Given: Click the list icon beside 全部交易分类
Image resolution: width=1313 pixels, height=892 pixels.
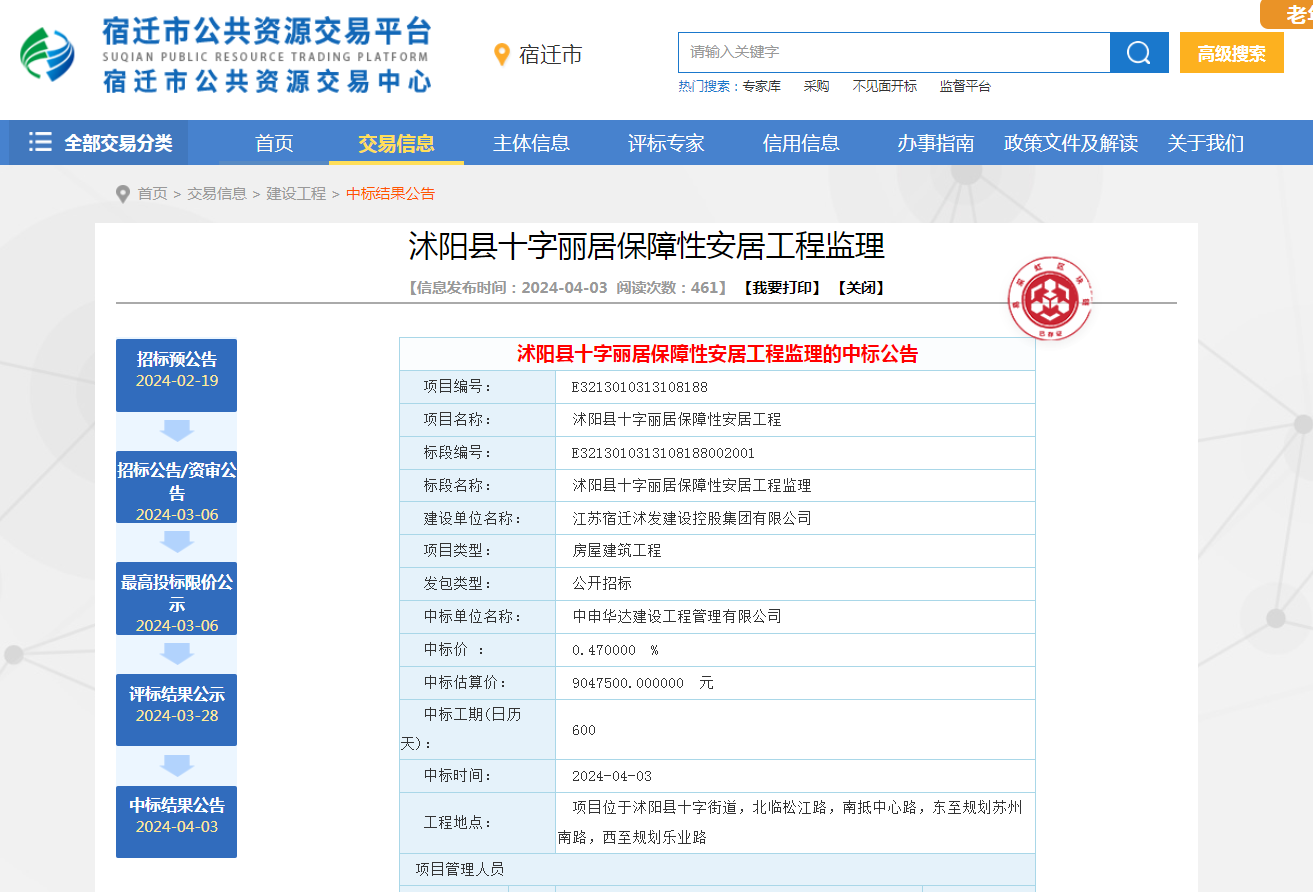Looking at the screenshot, I should [x=40, y=142].
